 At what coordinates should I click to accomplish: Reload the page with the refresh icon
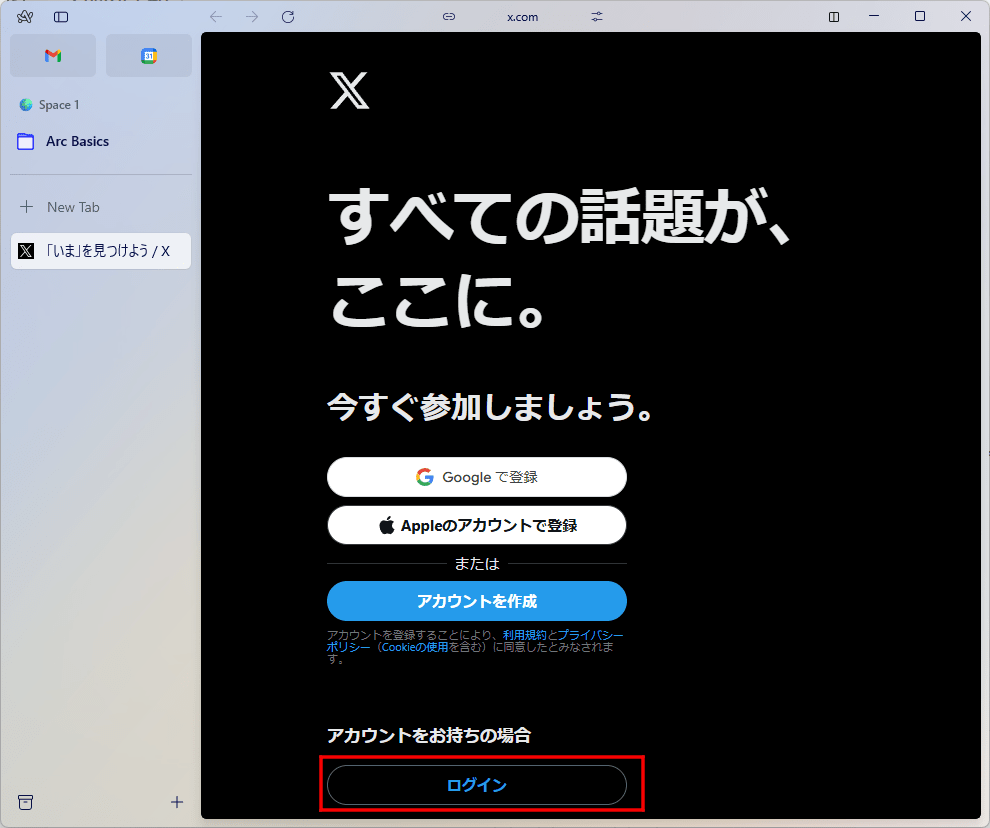[288, 16]
